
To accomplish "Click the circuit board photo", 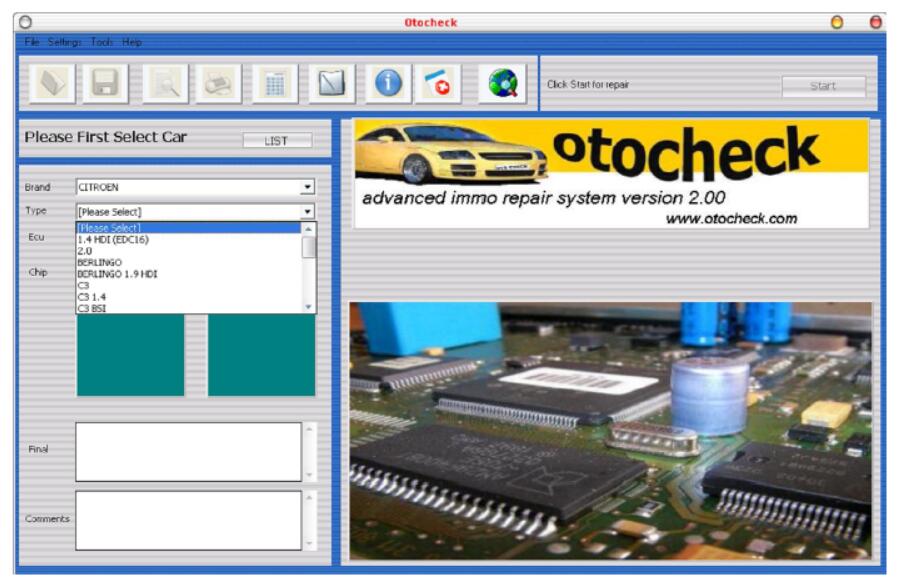I will coord(610,431).
